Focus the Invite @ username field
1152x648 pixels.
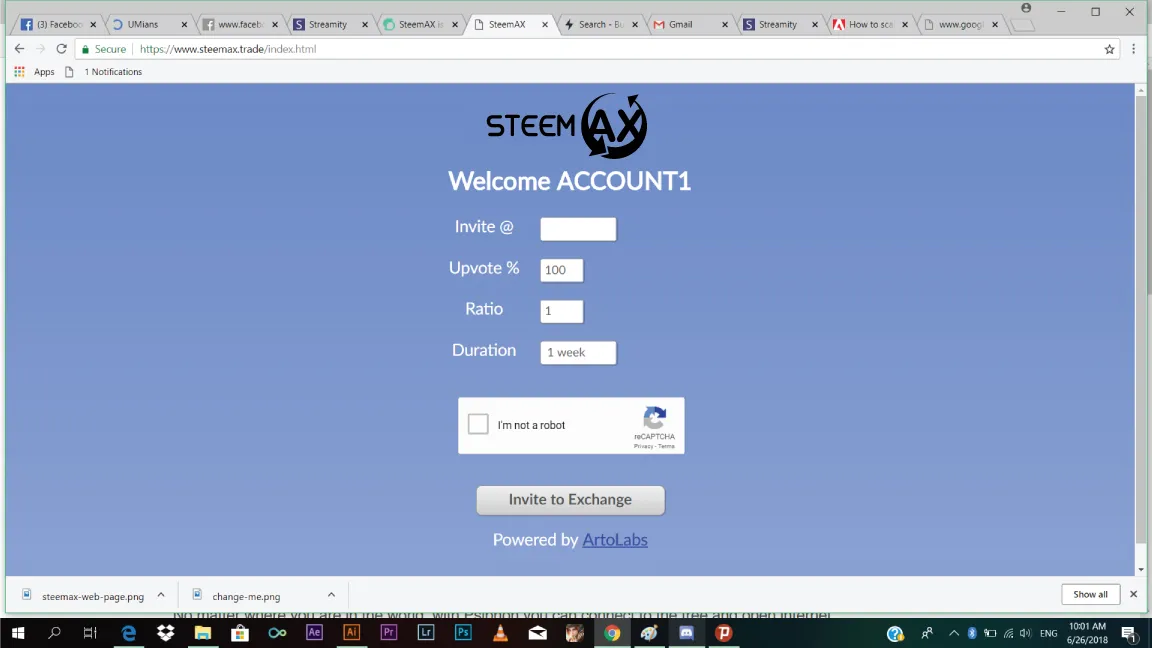578,228
